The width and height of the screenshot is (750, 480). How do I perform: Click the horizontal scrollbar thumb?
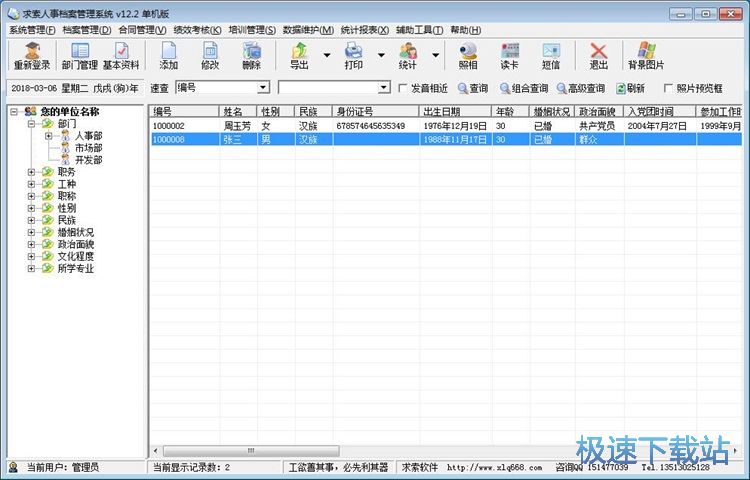pos(251,451)
